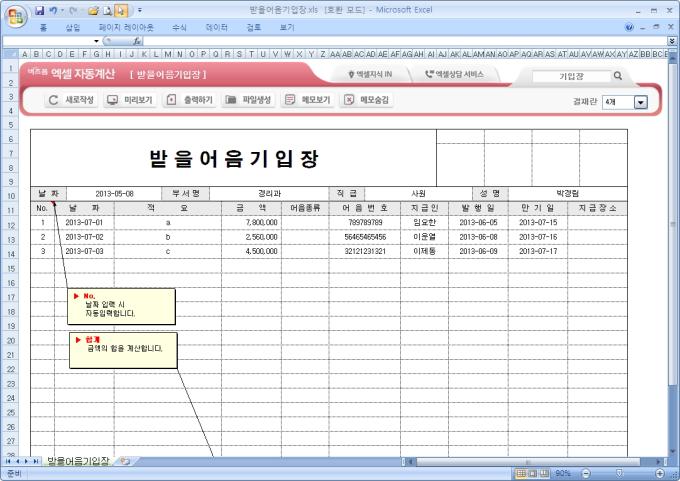Select bill number 789789789

[x=365, y=223]
